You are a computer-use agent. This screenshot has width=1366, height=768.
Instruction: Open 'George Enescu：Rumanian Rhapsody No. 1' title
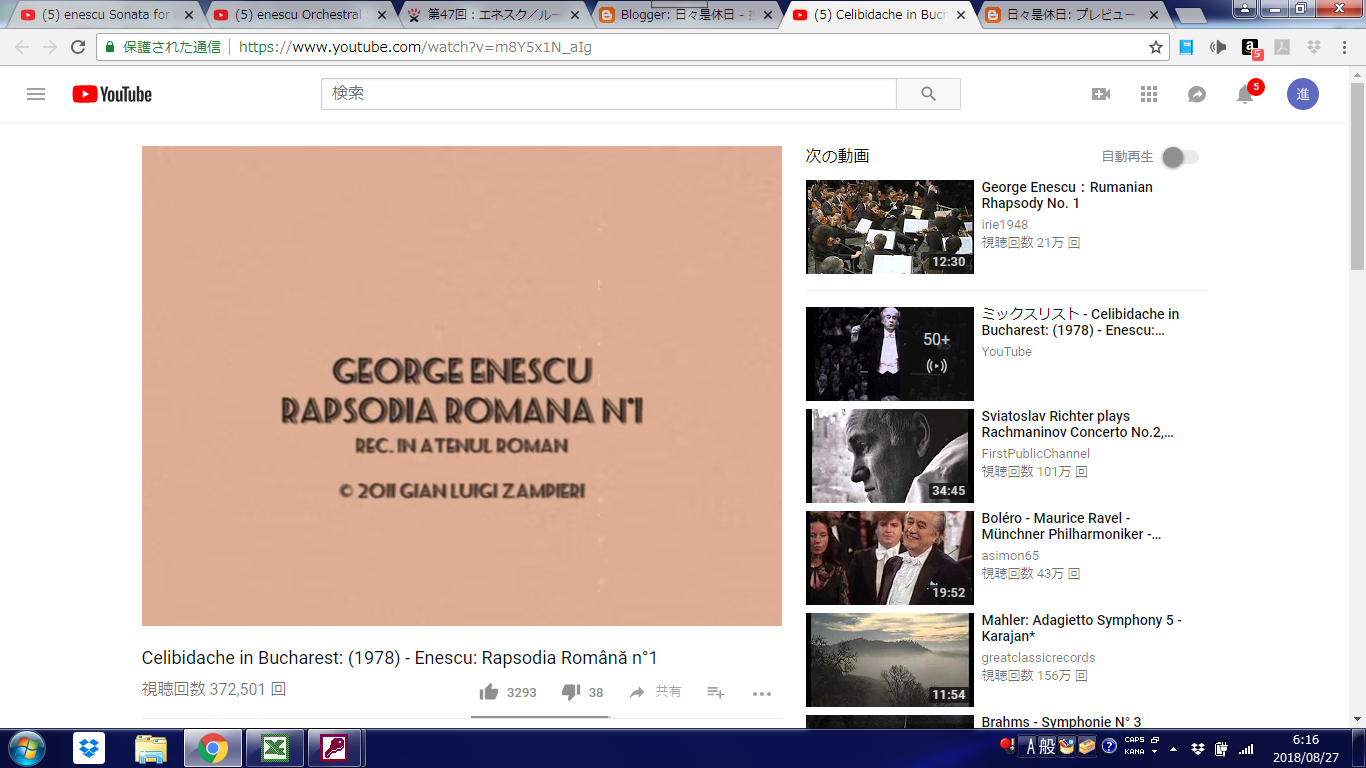(x=1067, y=195)
